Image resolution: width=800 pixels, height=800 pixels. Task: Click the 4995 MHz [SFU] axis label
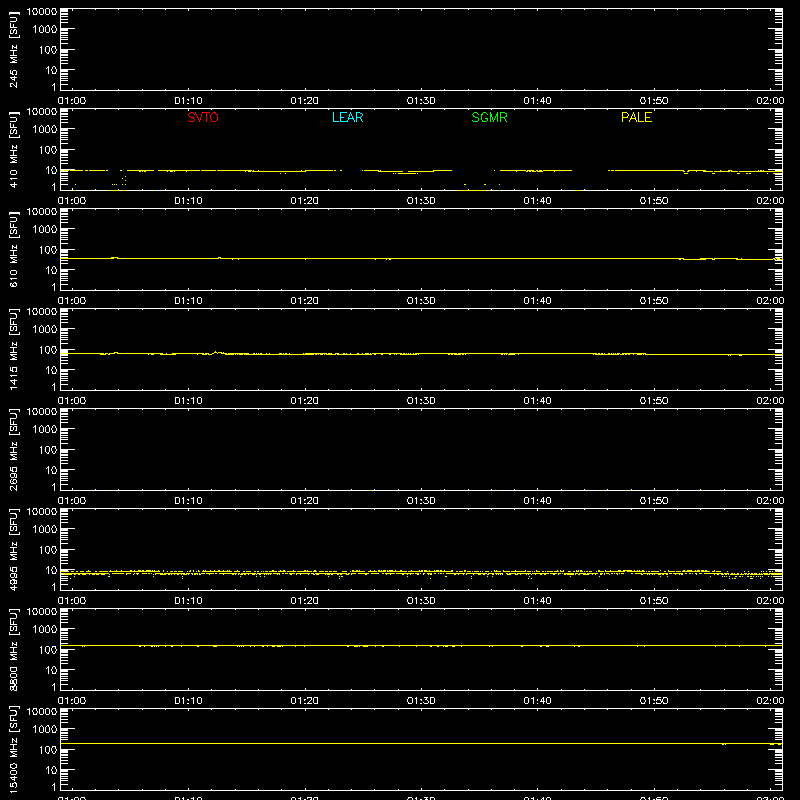click(13, 550)
